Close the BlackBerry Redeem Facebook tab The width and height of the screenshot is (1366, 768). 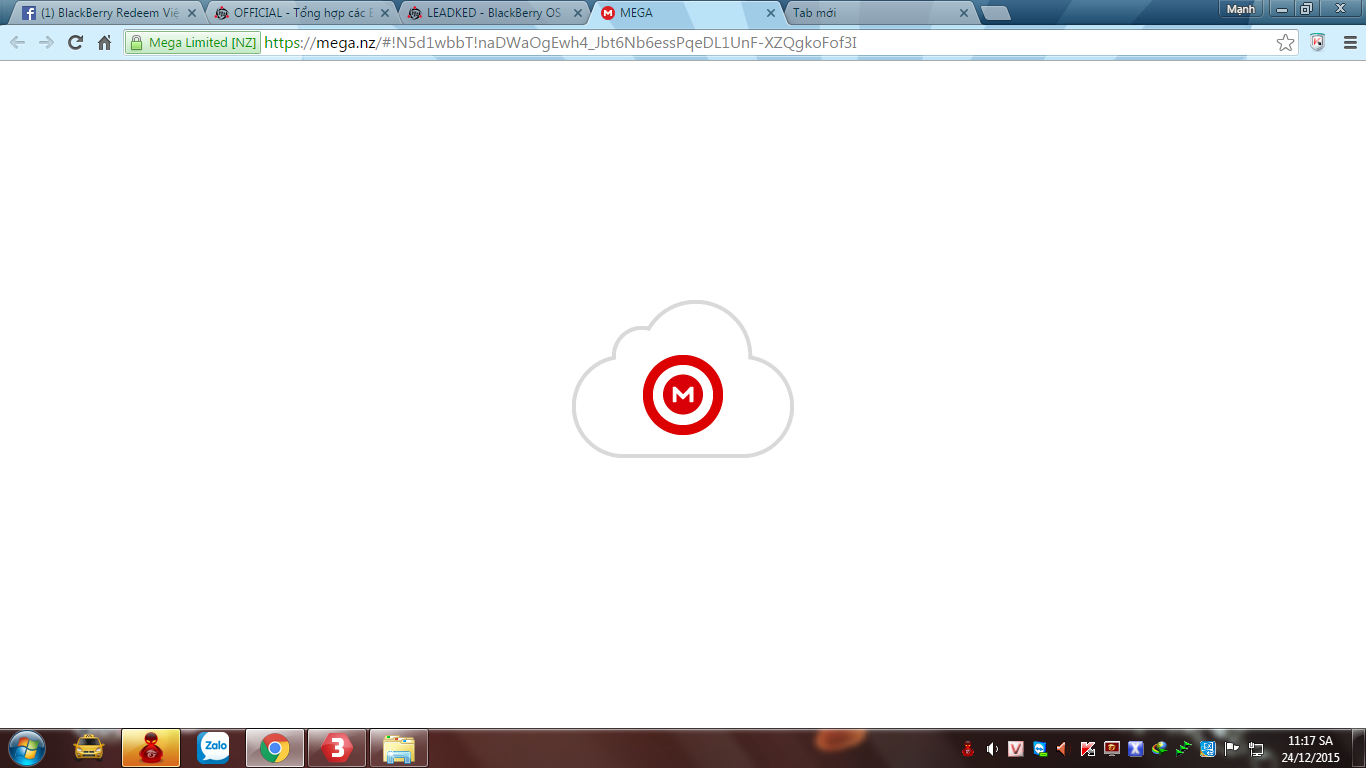tap(193, 13)
